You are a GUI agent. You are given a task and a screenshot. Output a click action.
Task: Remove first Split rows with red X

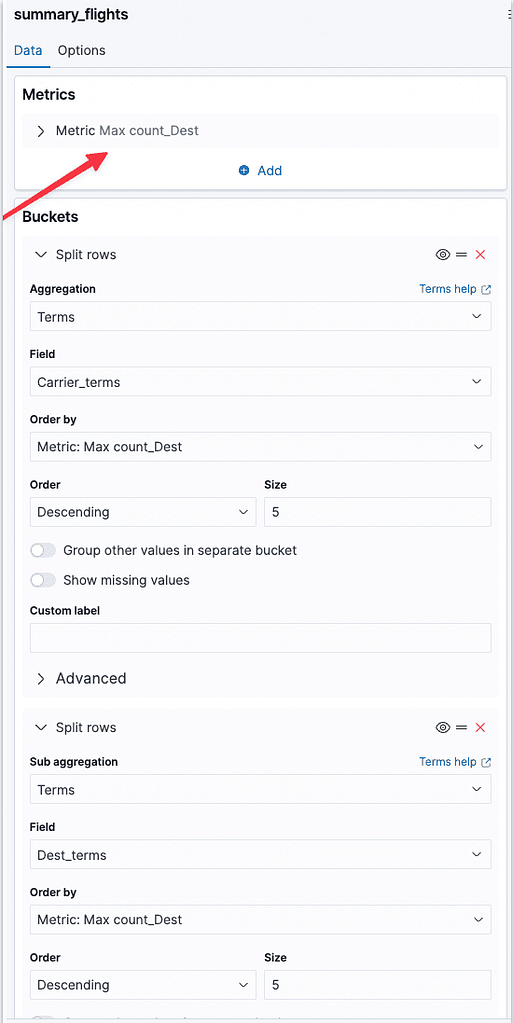pos(480,254)
